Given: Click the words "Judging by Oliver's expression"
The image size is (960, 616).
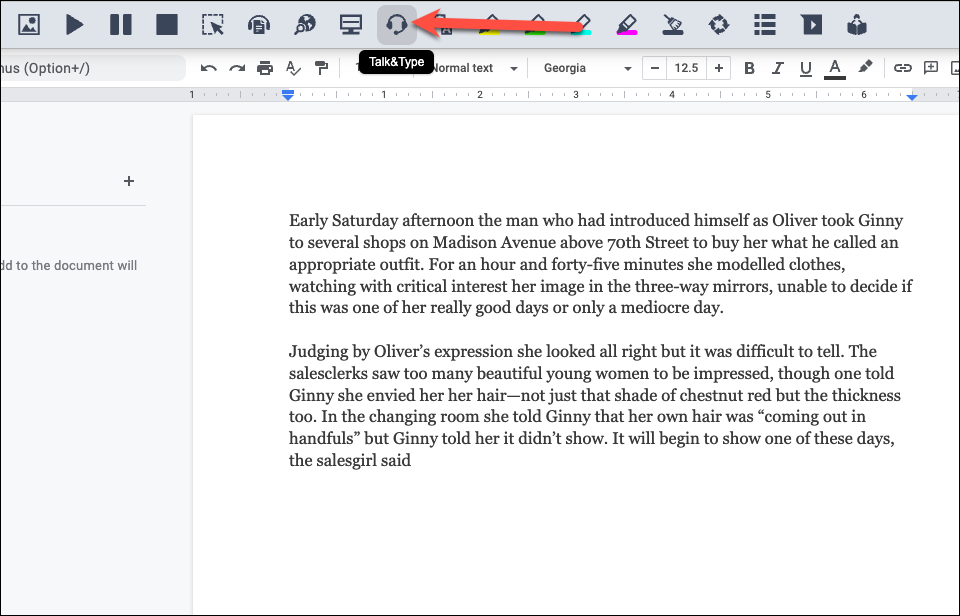Looking at the screenshot, I should tap(400, 351).
